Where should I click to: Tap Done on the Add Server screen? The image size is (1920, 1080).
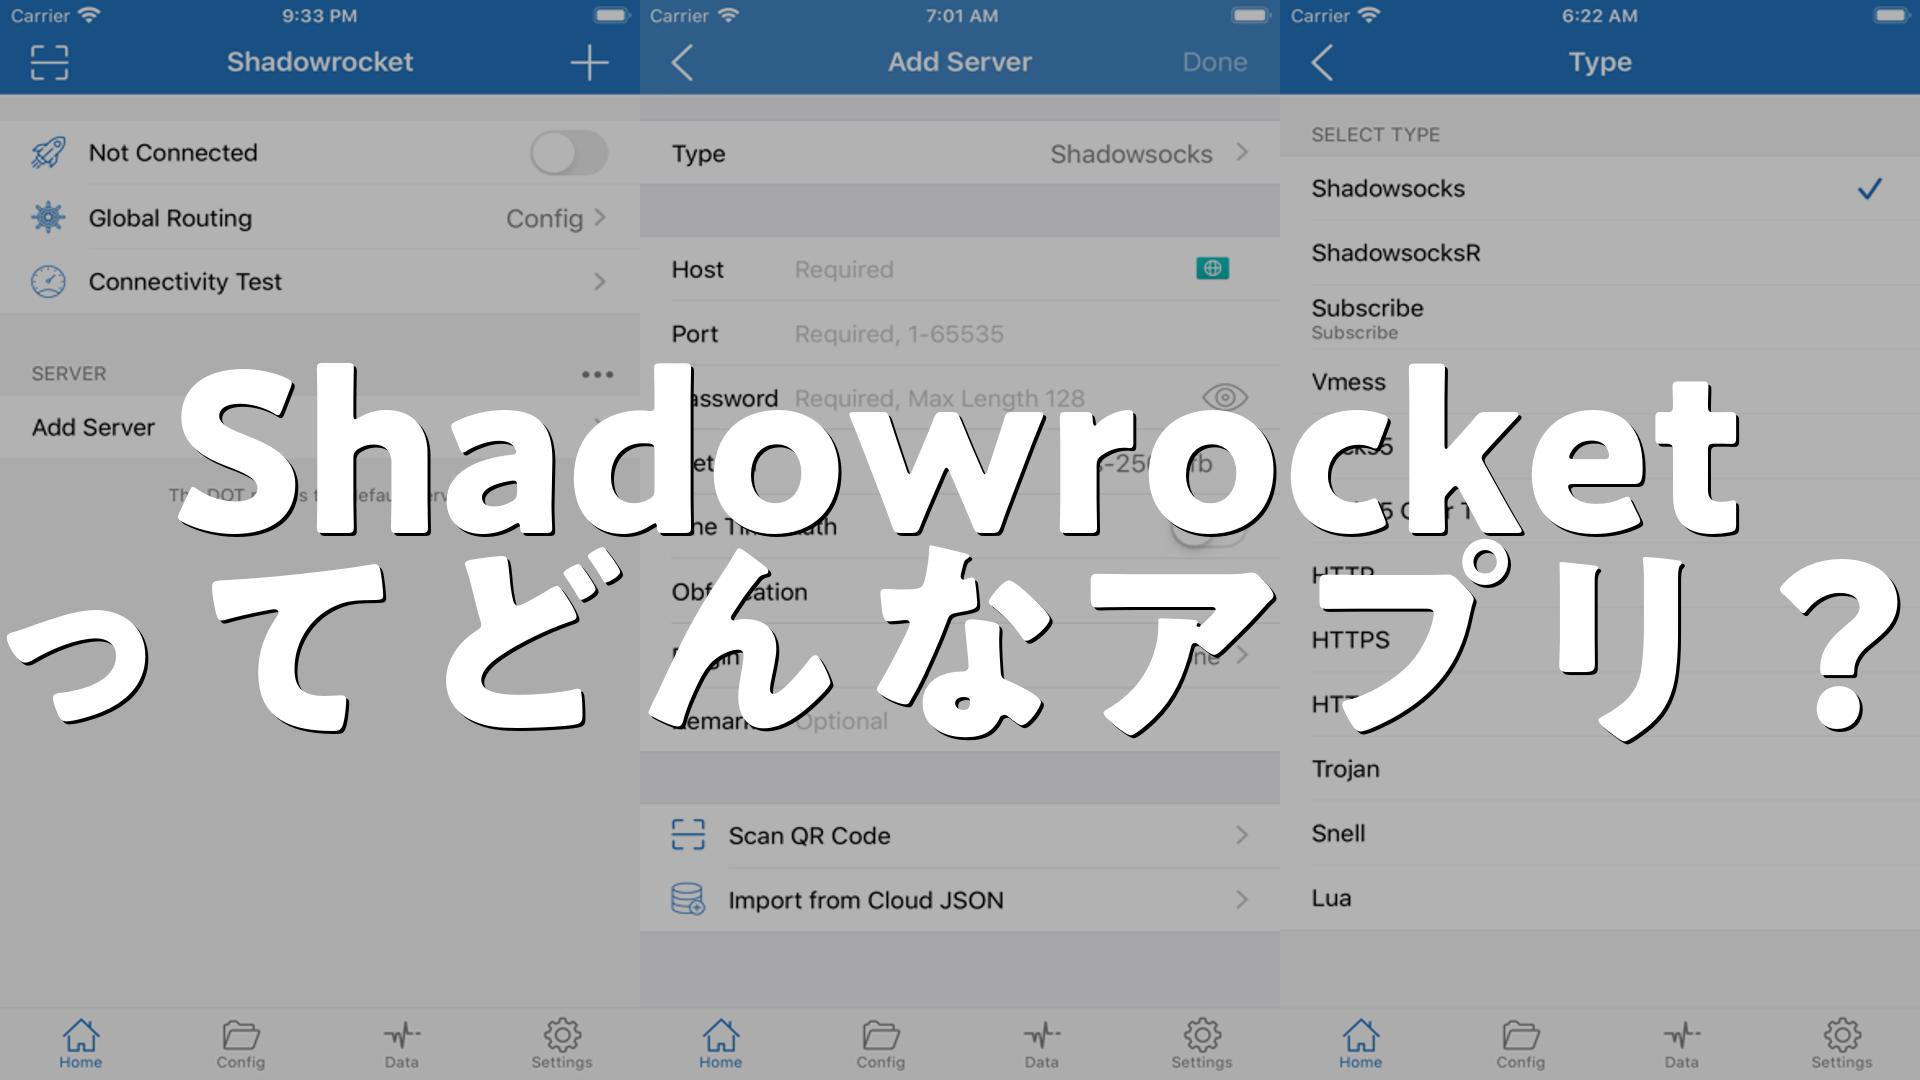tap(1214, 62)
